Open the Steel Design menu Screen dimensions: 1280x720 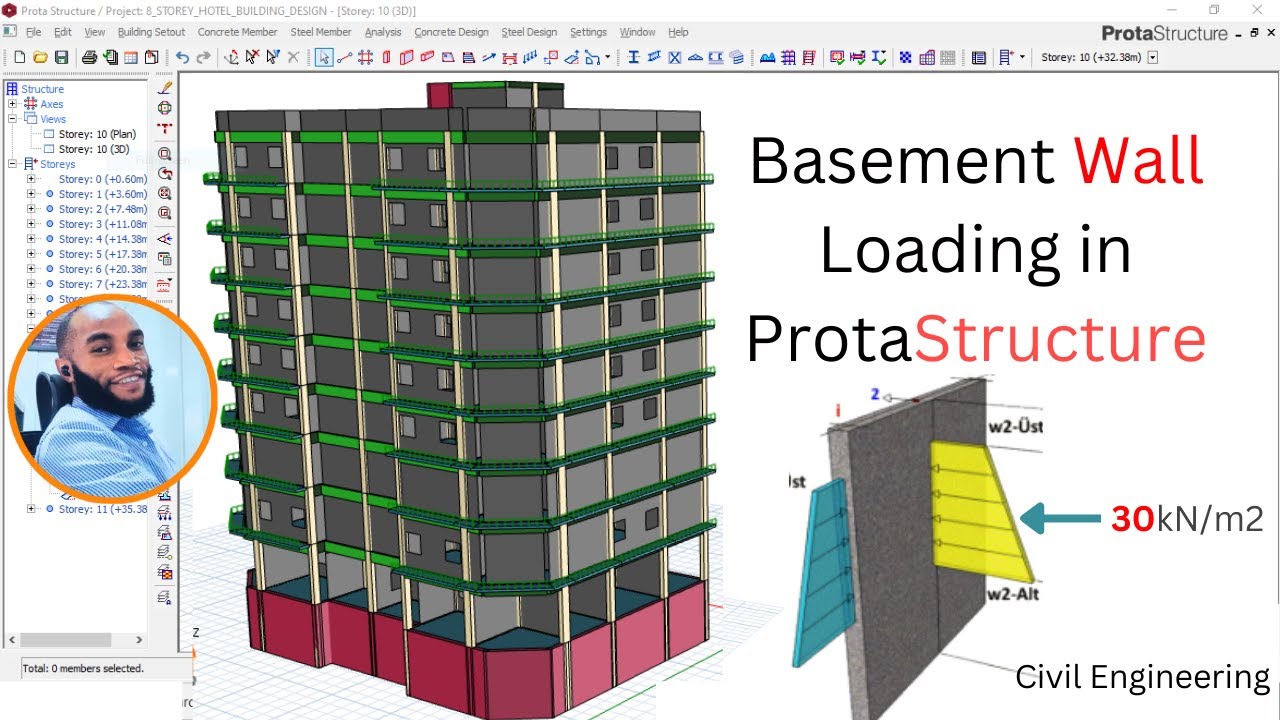[529, 32]
